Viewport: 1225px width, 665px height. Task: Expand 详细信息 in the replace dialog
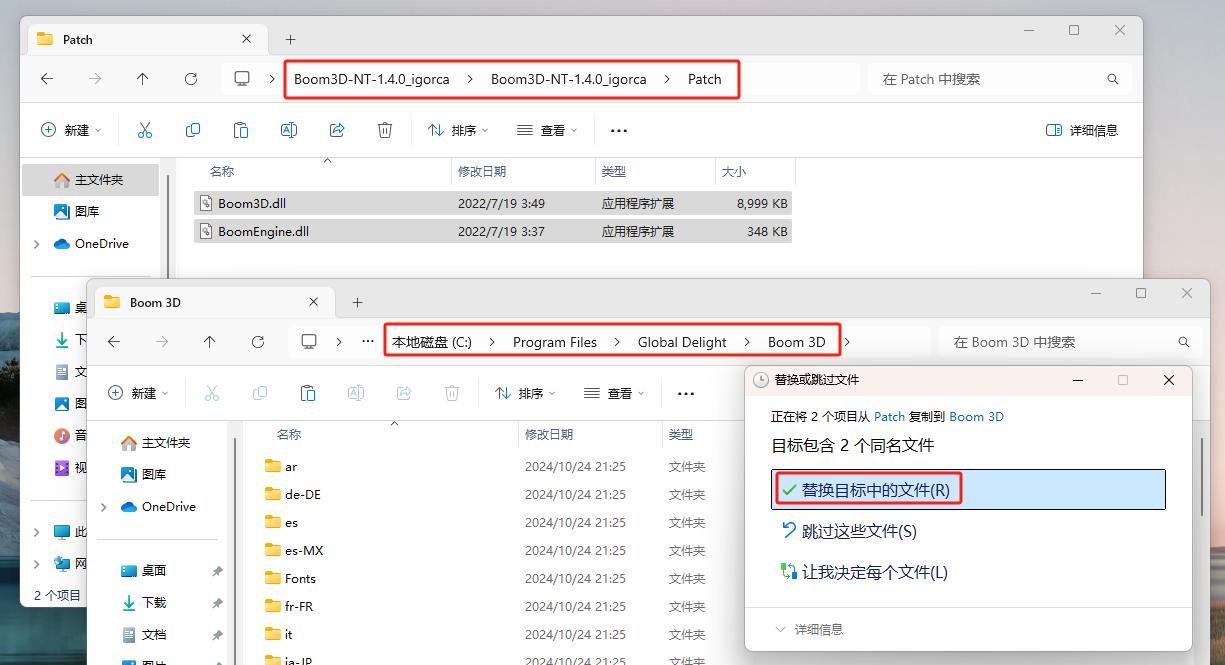pos(809,629)
